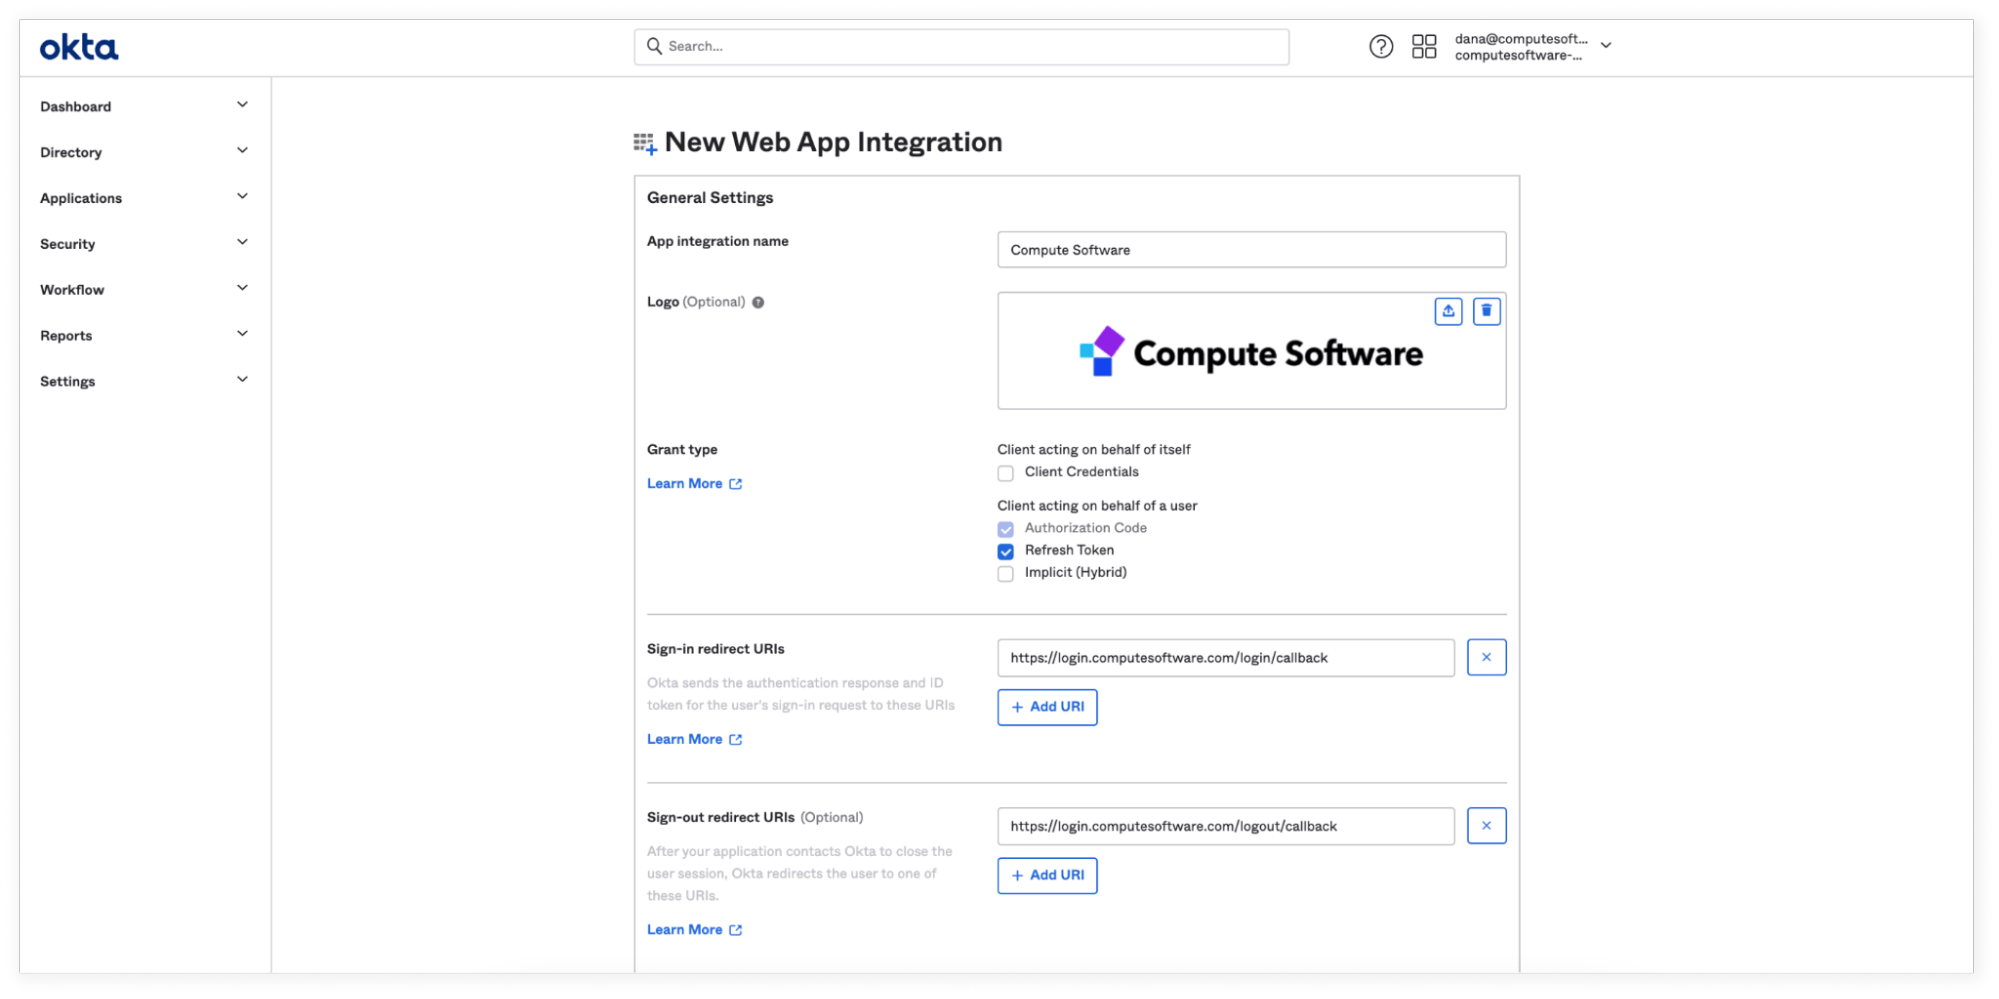This screenshot has width=1999, height=999.
Task: Expand the Security chevron
Action: tap(242, 243)
